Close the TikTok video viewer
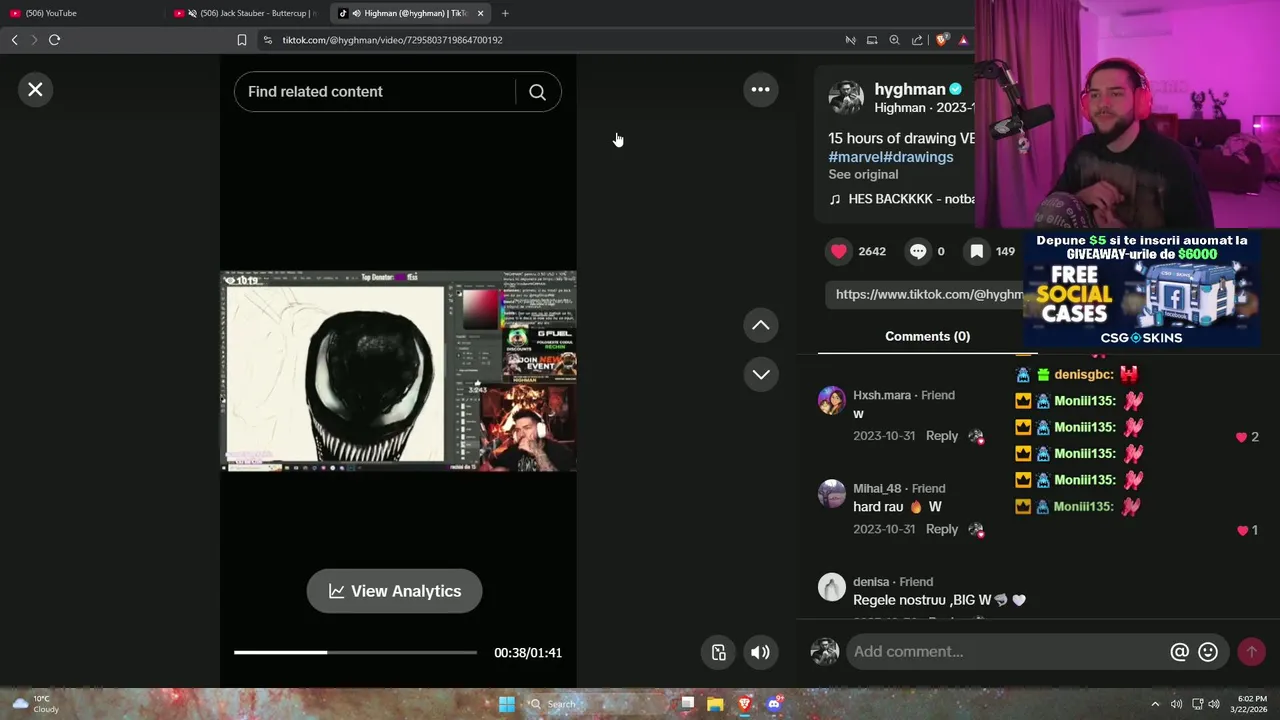Screen dimensions: 1280x720 pos(35,90)
